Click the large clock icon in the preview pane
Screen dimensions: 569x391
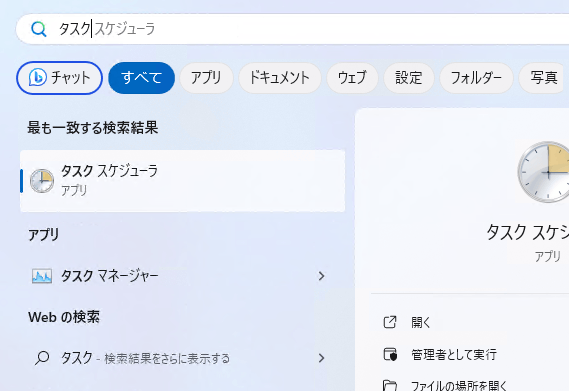click(x=544, y=172)
